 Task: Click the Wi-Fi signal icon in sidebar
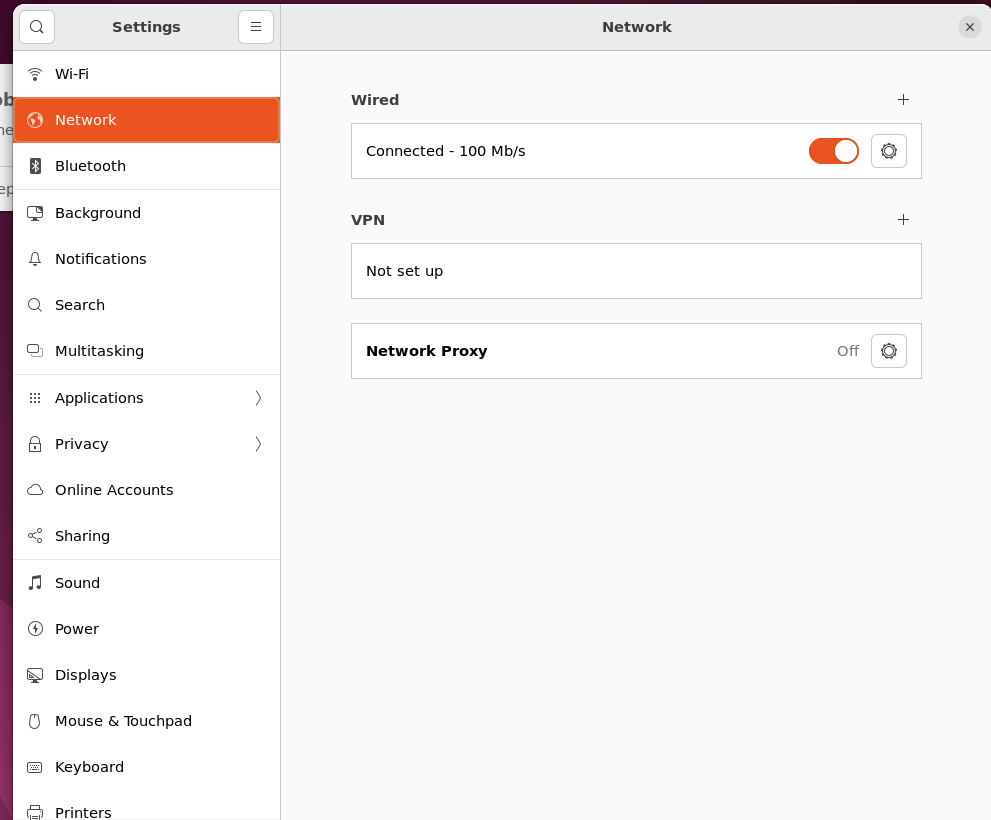tap(35, 74)
